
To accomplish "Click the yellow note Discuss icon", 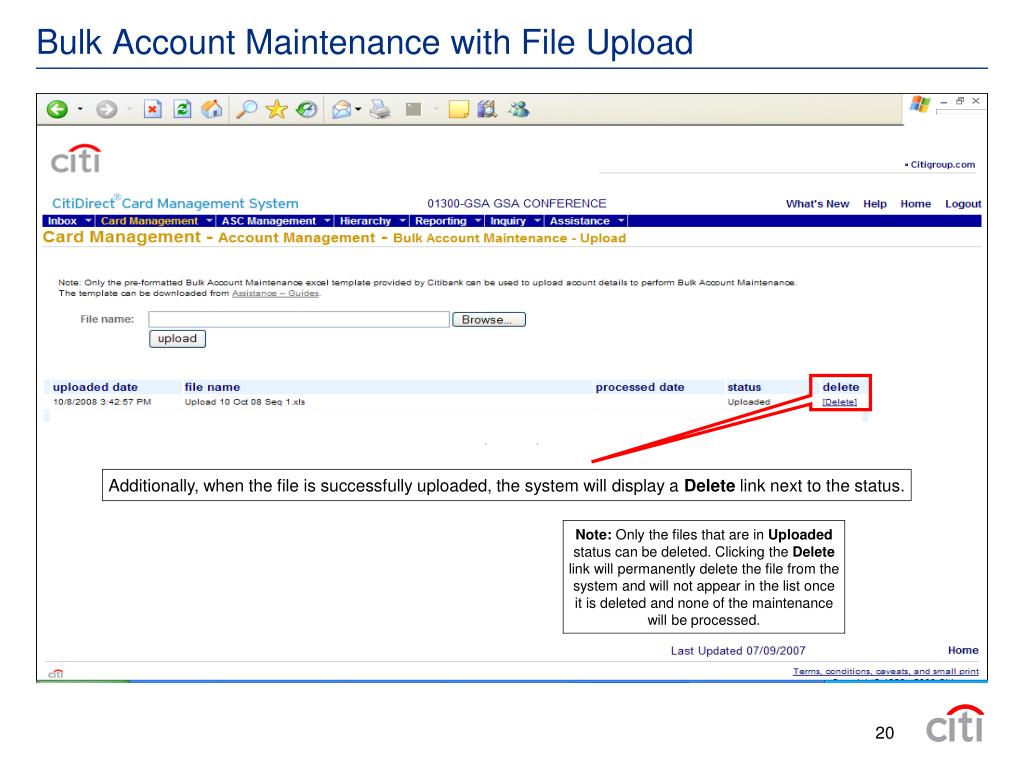I will (x=458, y=109).
